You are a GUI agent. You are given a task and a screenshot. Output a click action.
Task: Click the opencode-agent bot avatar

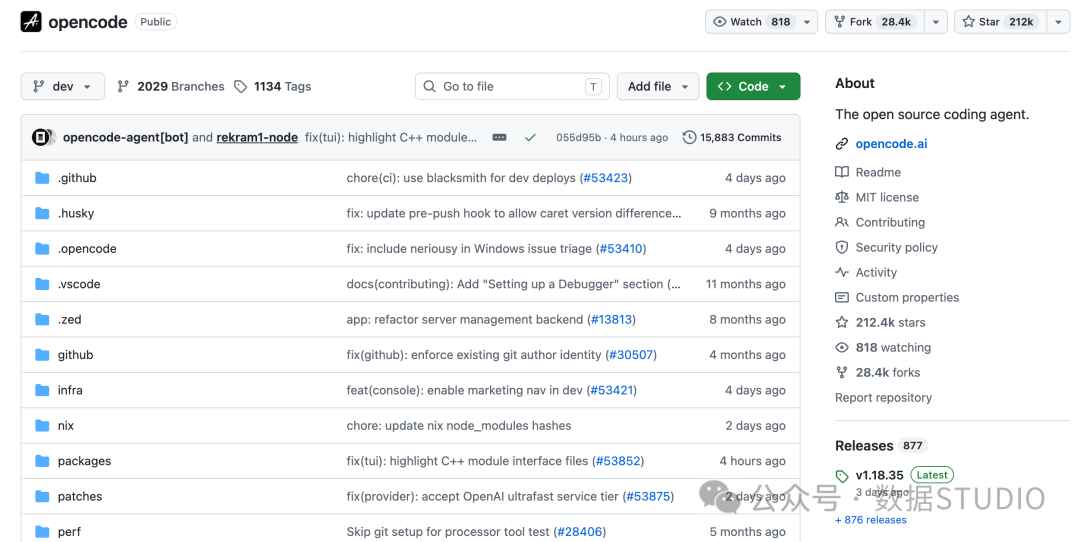tap(41, 137)
